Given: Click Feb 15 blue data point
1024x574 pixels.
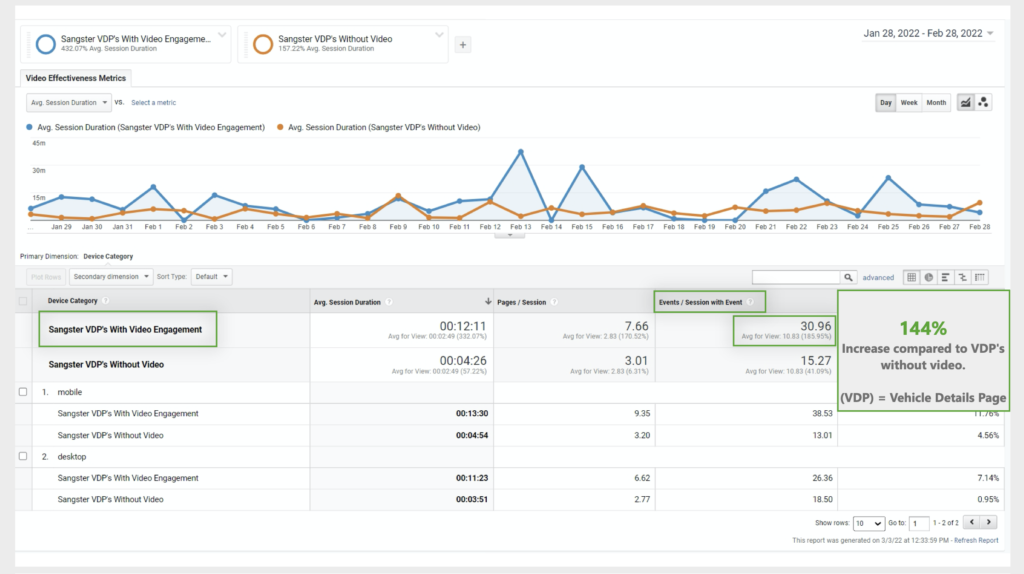Looking at the screenshot, I should point(582,167).
